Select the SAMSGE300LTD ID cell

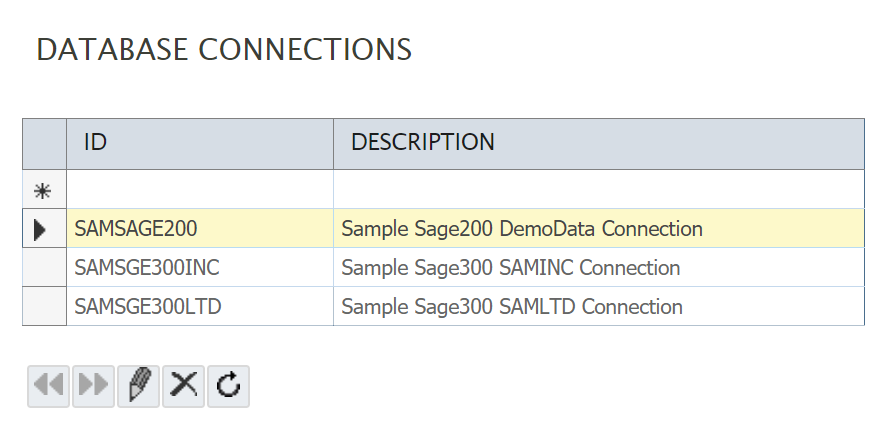pos(200,307)
